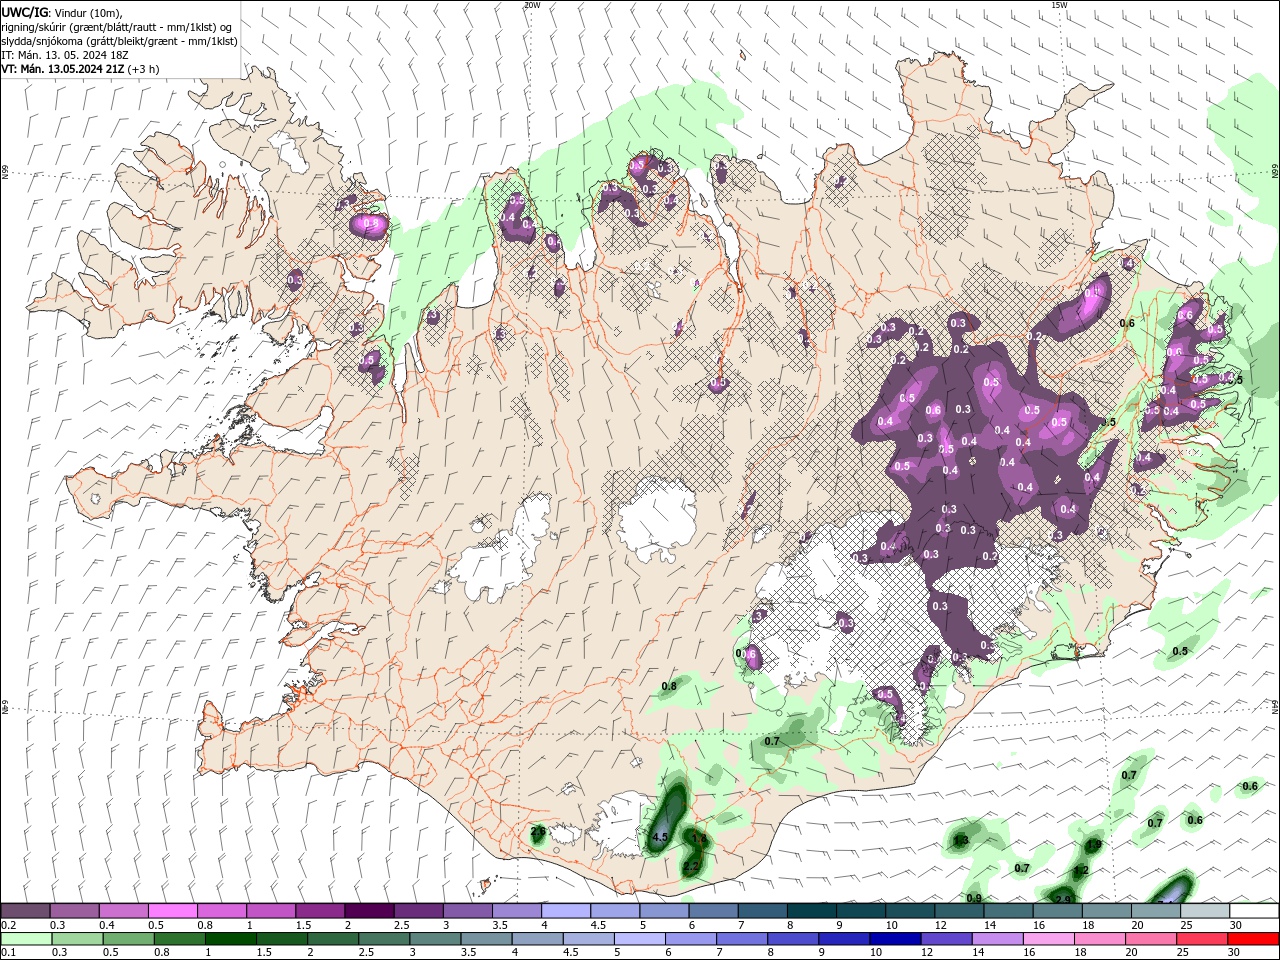Image resolution: width=1280 pixels, height=960 pixels.
Task: Click the '2.6' rain value on the southwest coast map
Action: pyautogui.click(x=537, y=830)
